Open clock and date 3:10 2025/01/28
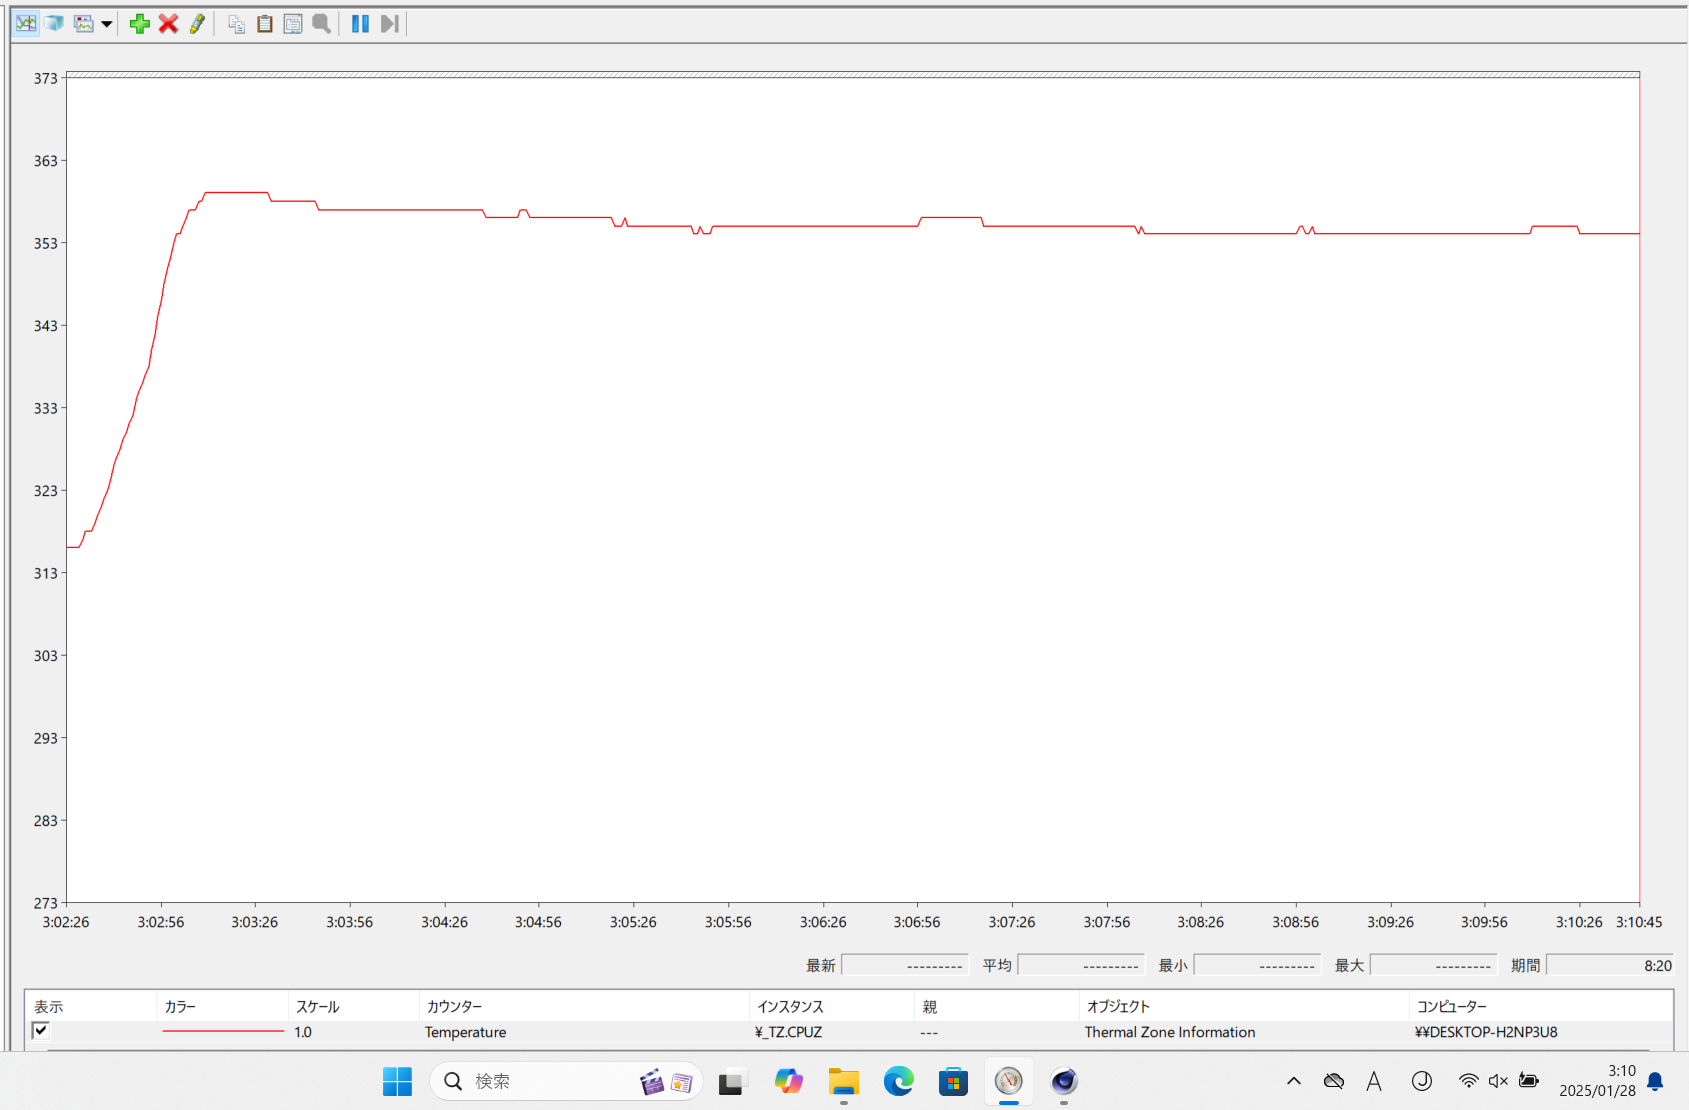Image resolution: width=1689 pixels, height=1110 pixels. click(x=1597, y=1081)
